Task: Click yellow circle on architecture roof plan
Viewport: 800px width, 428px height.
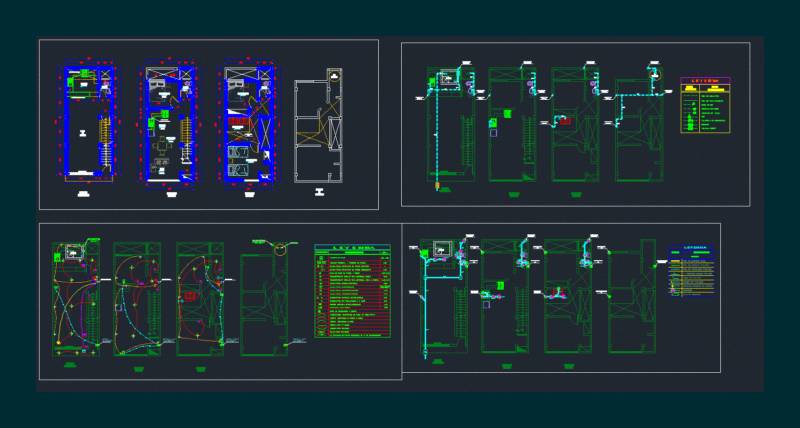Action: coord(334,75)
